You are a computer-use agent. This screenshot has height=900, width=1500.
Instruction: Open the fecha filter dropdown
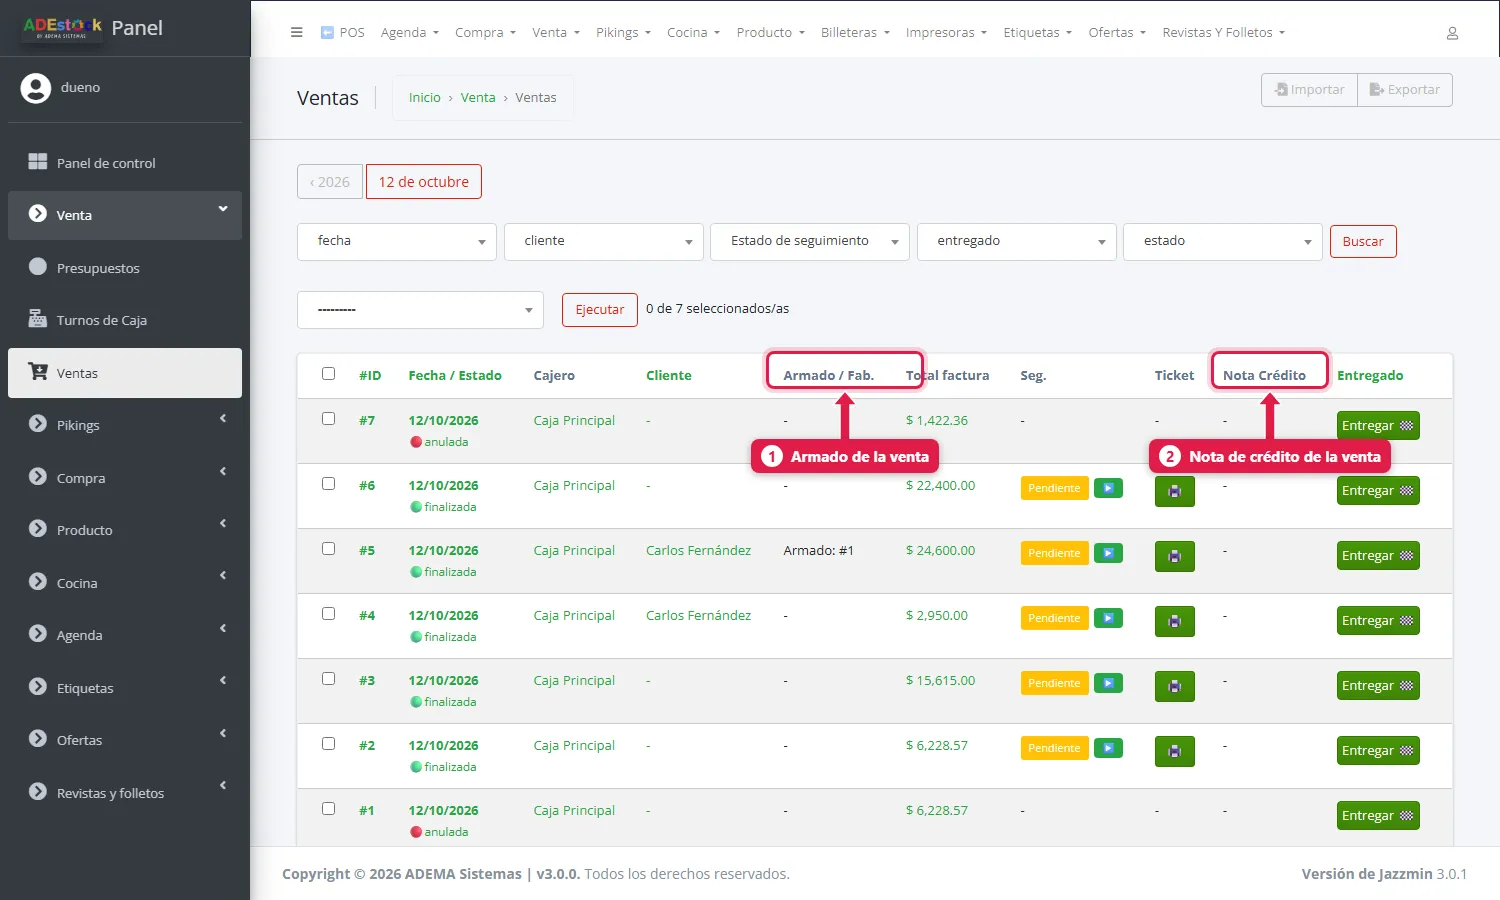pyautogui.click(x=397, y=241)
